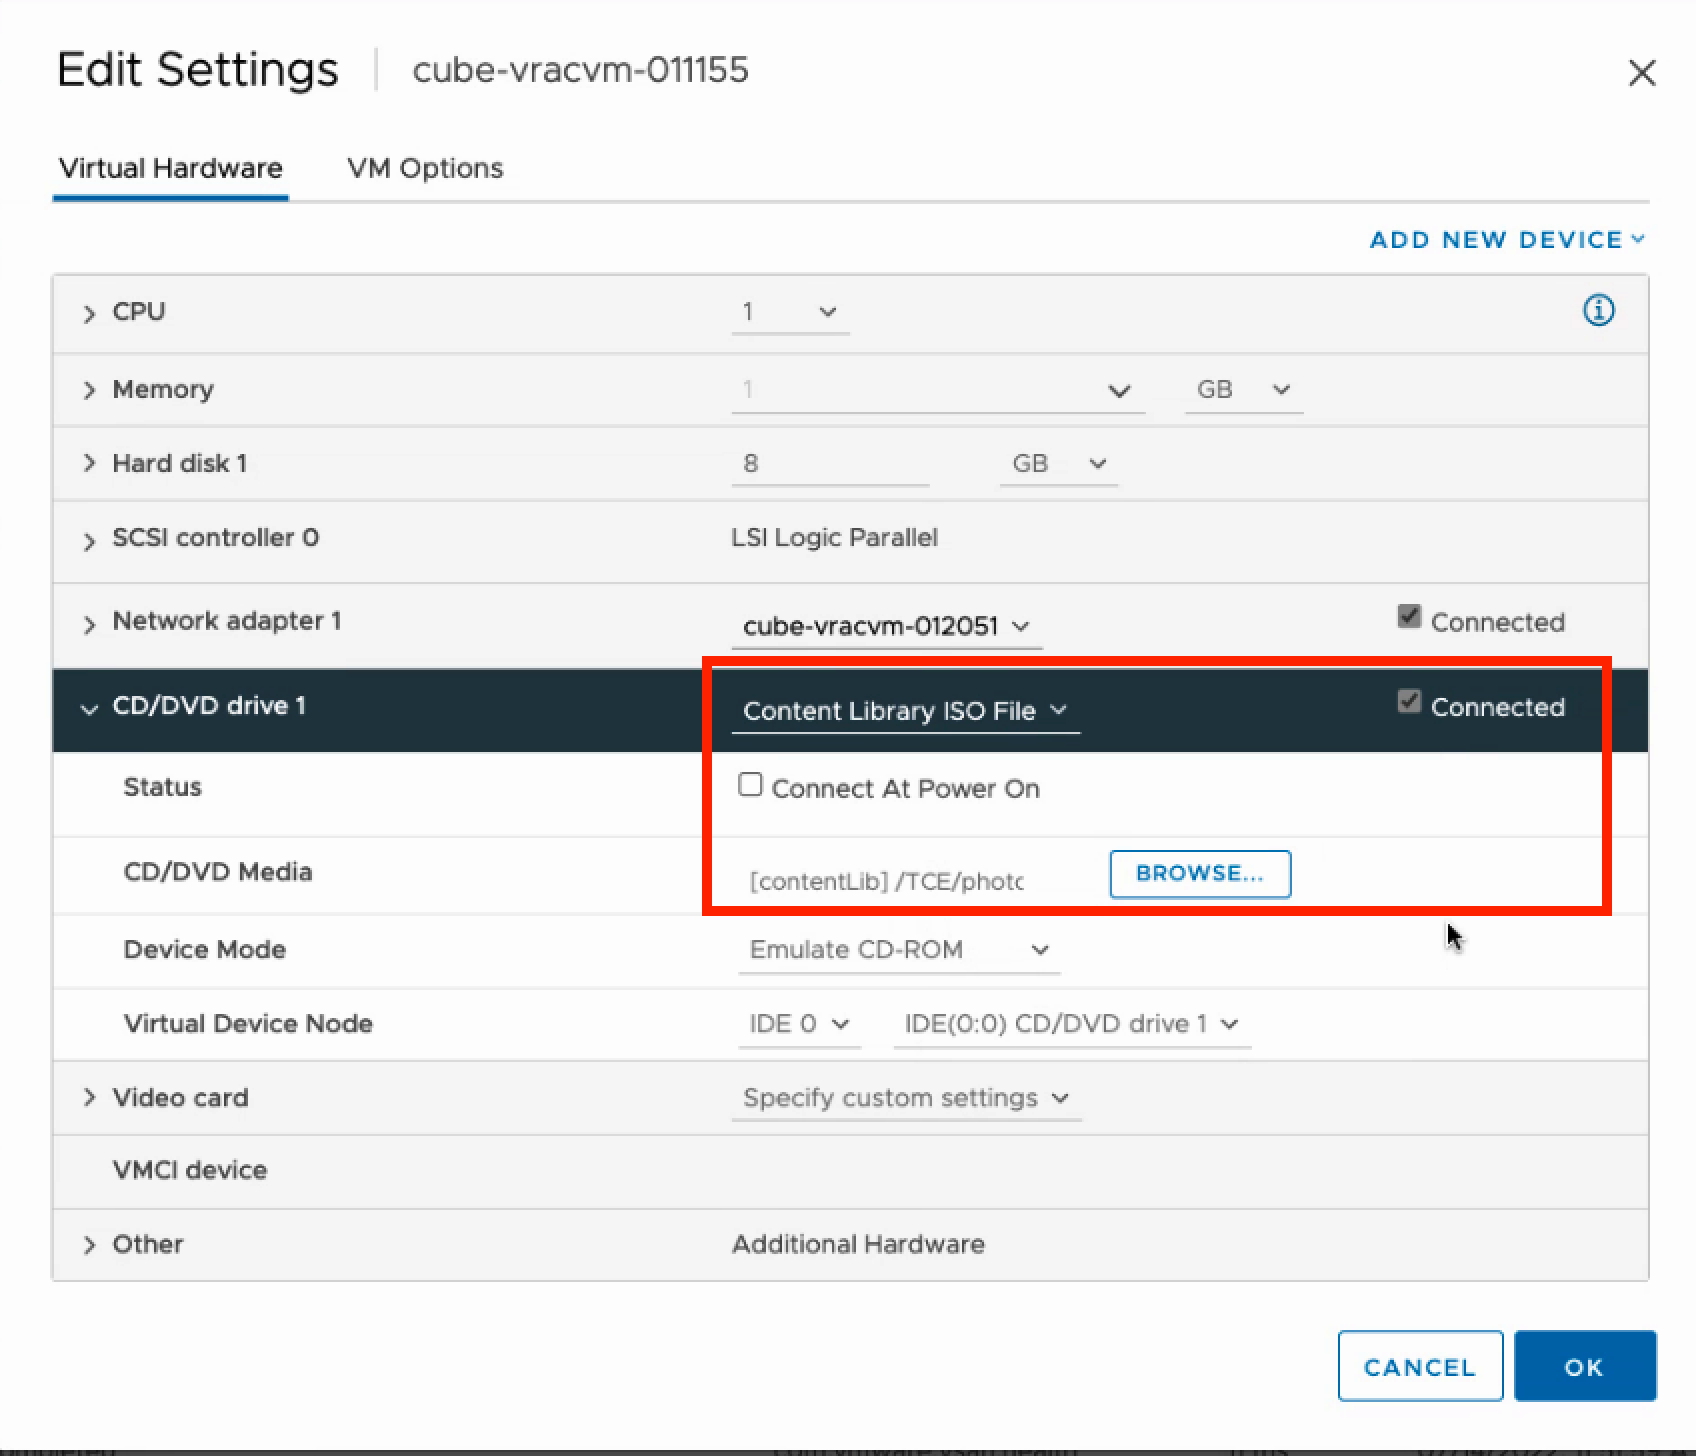This screenshot has width=1696, height=1456.
Task: Expand SCSI controller 0 row
Action: 89,540
